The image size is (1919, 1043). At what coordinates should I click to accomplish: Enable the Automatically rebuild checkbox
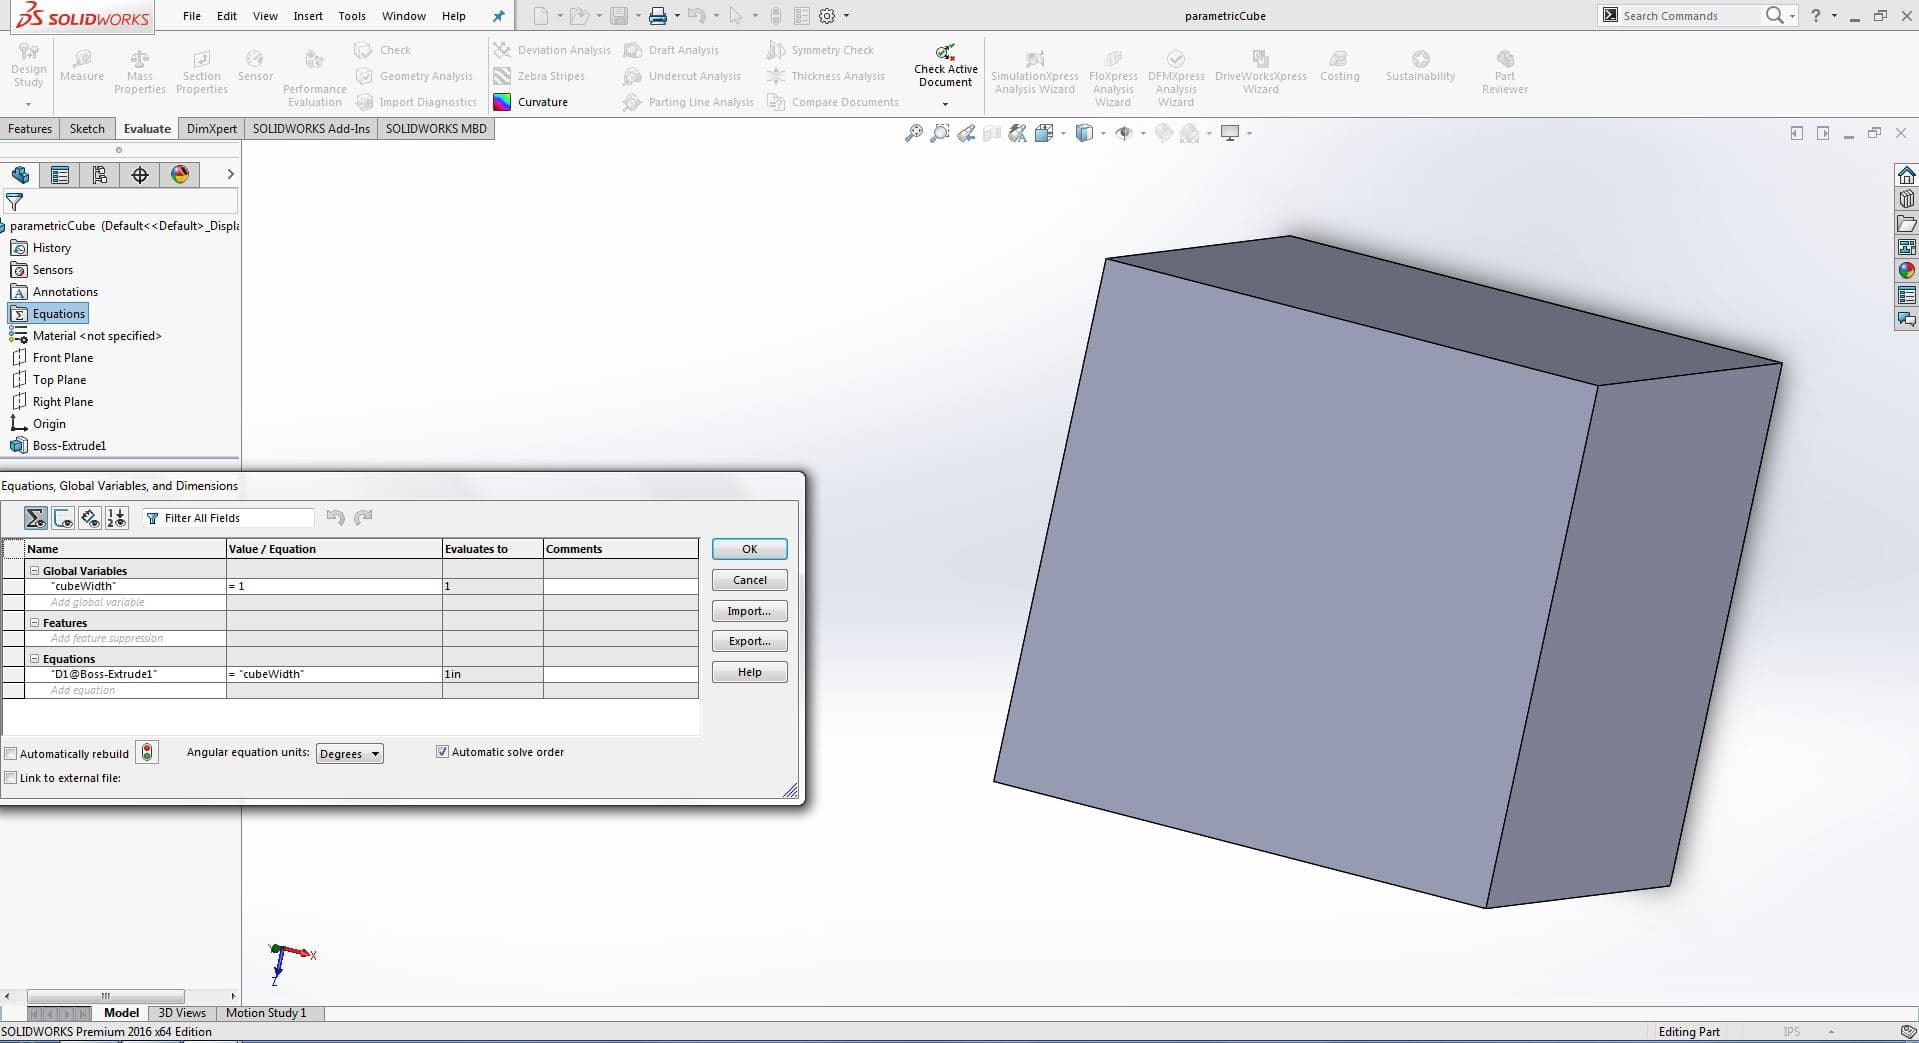coord(11,754)
